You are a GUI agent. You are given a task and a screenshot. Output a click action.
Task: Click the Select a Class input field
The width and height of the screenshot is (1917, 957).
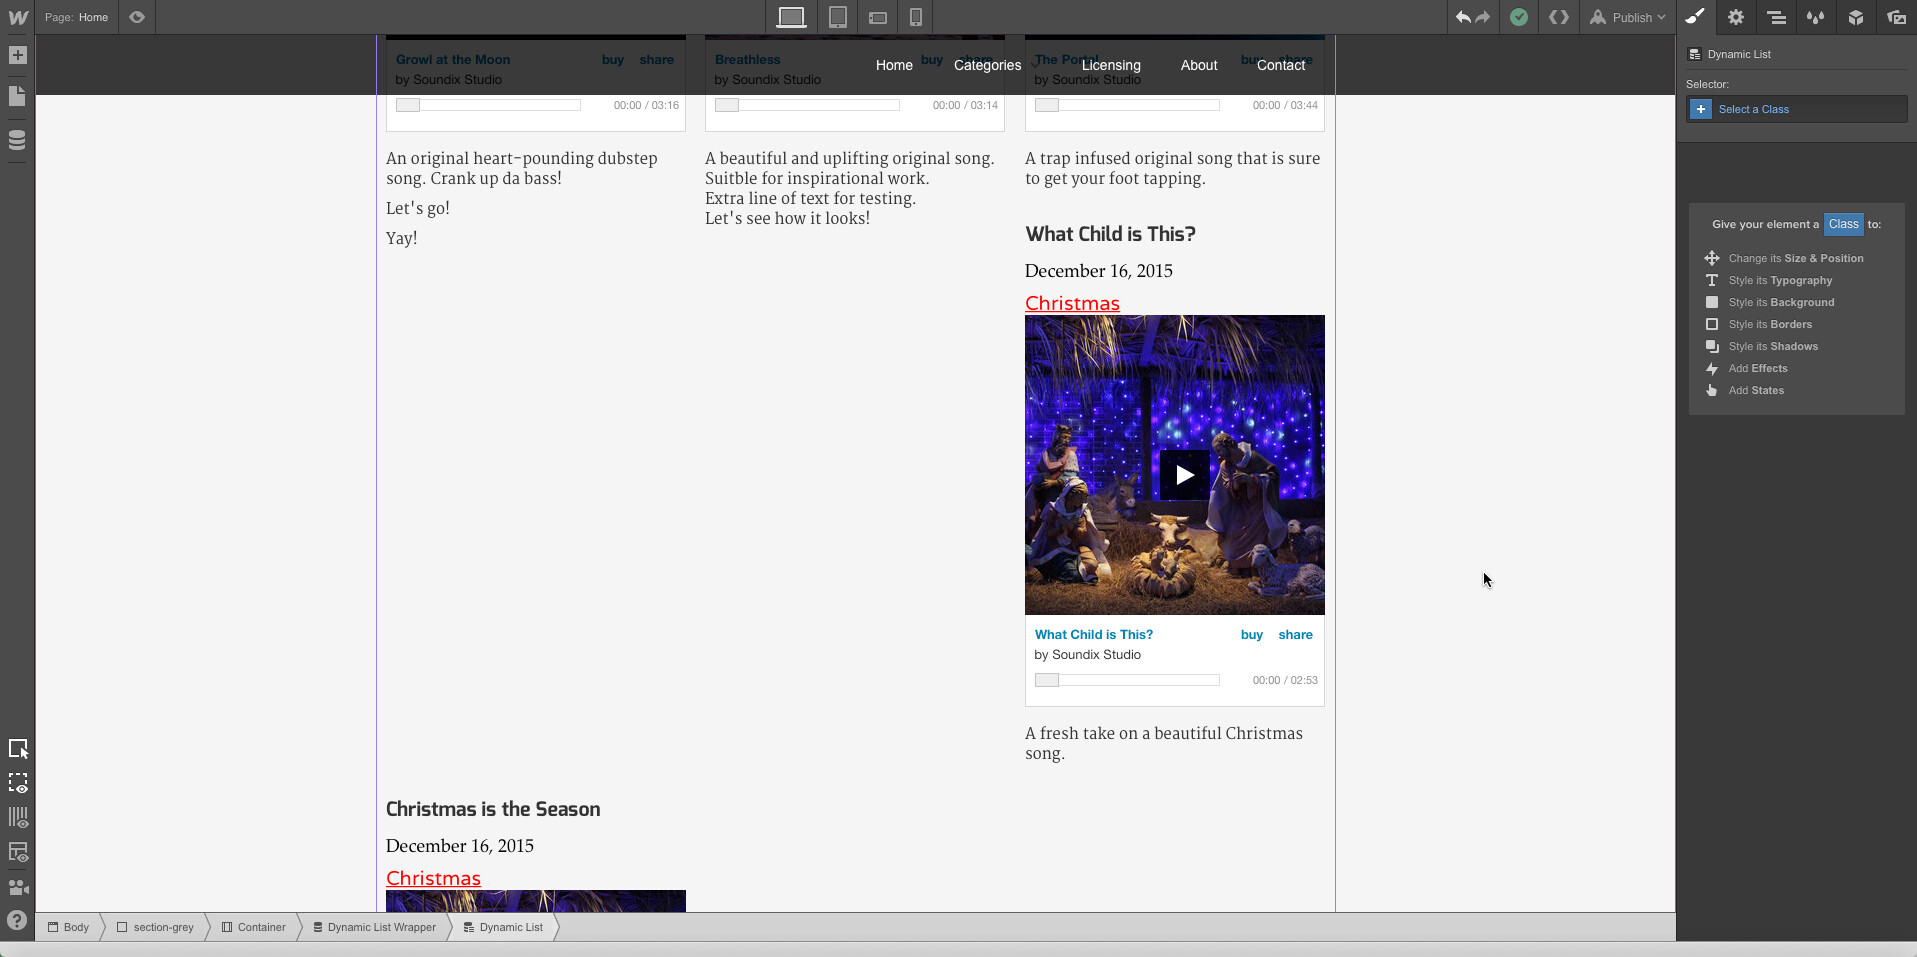(1798, 109)
